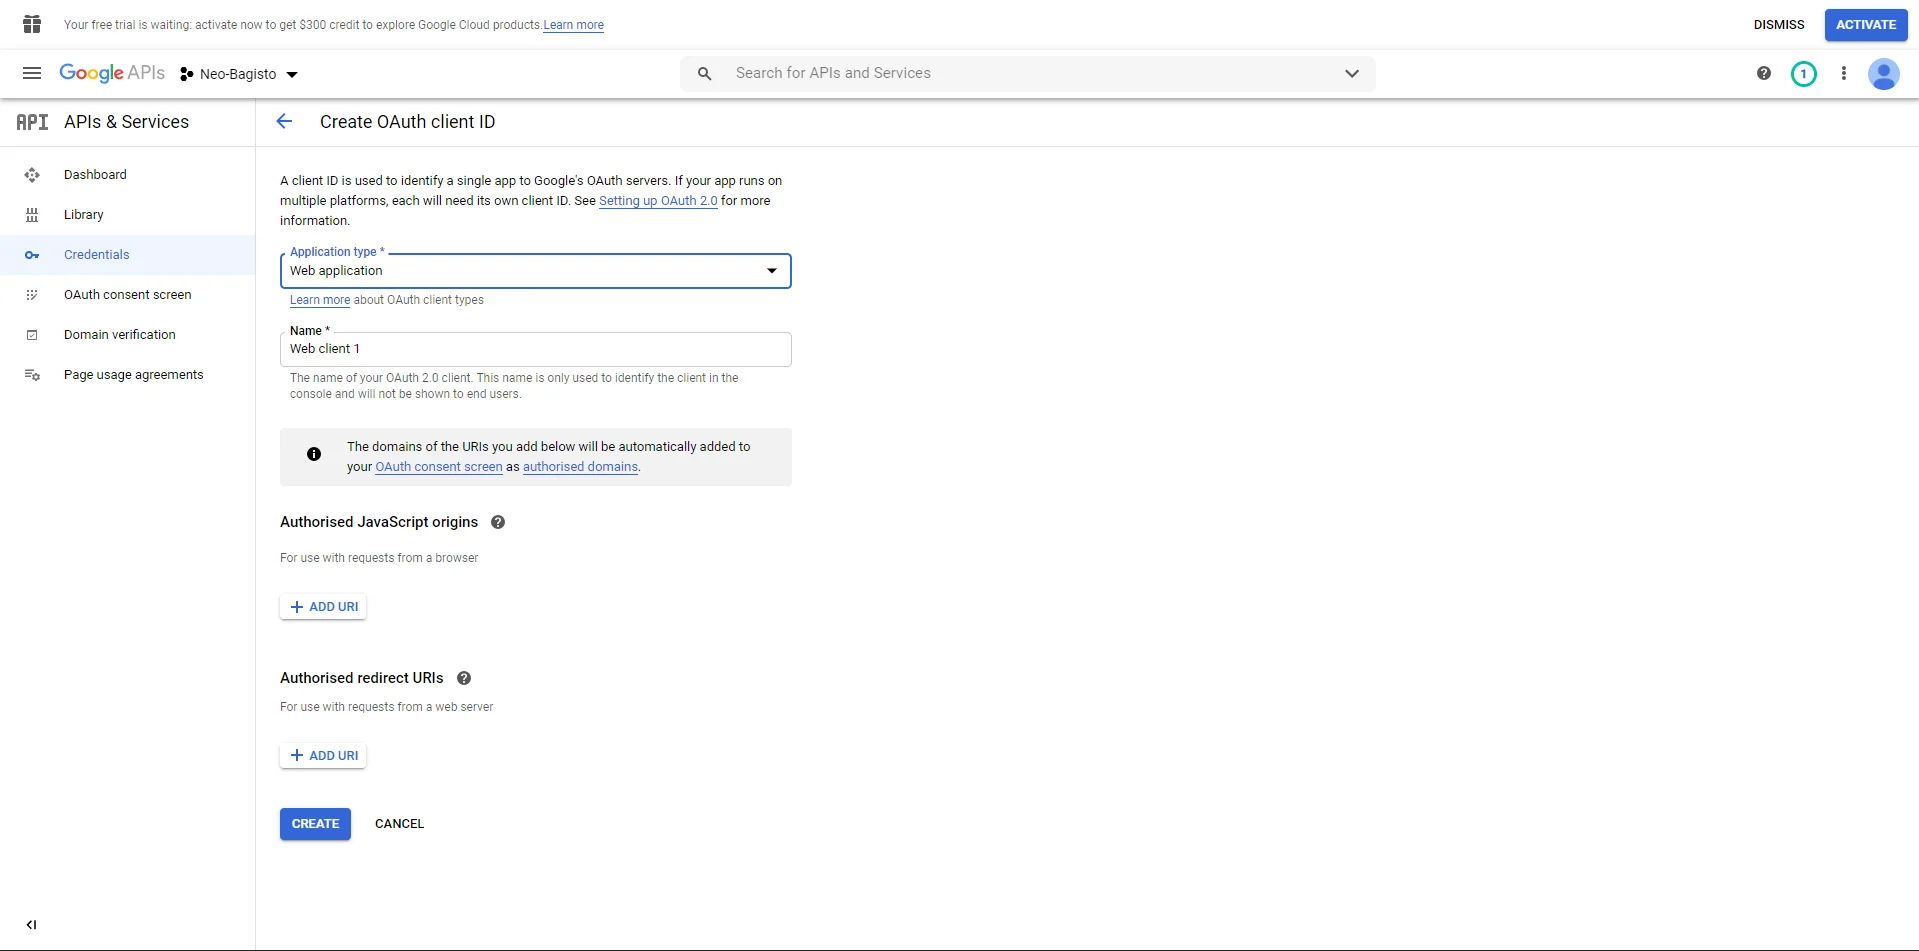Click into the Name text field
1919x951 pixels.
click(x=535, y=349)
